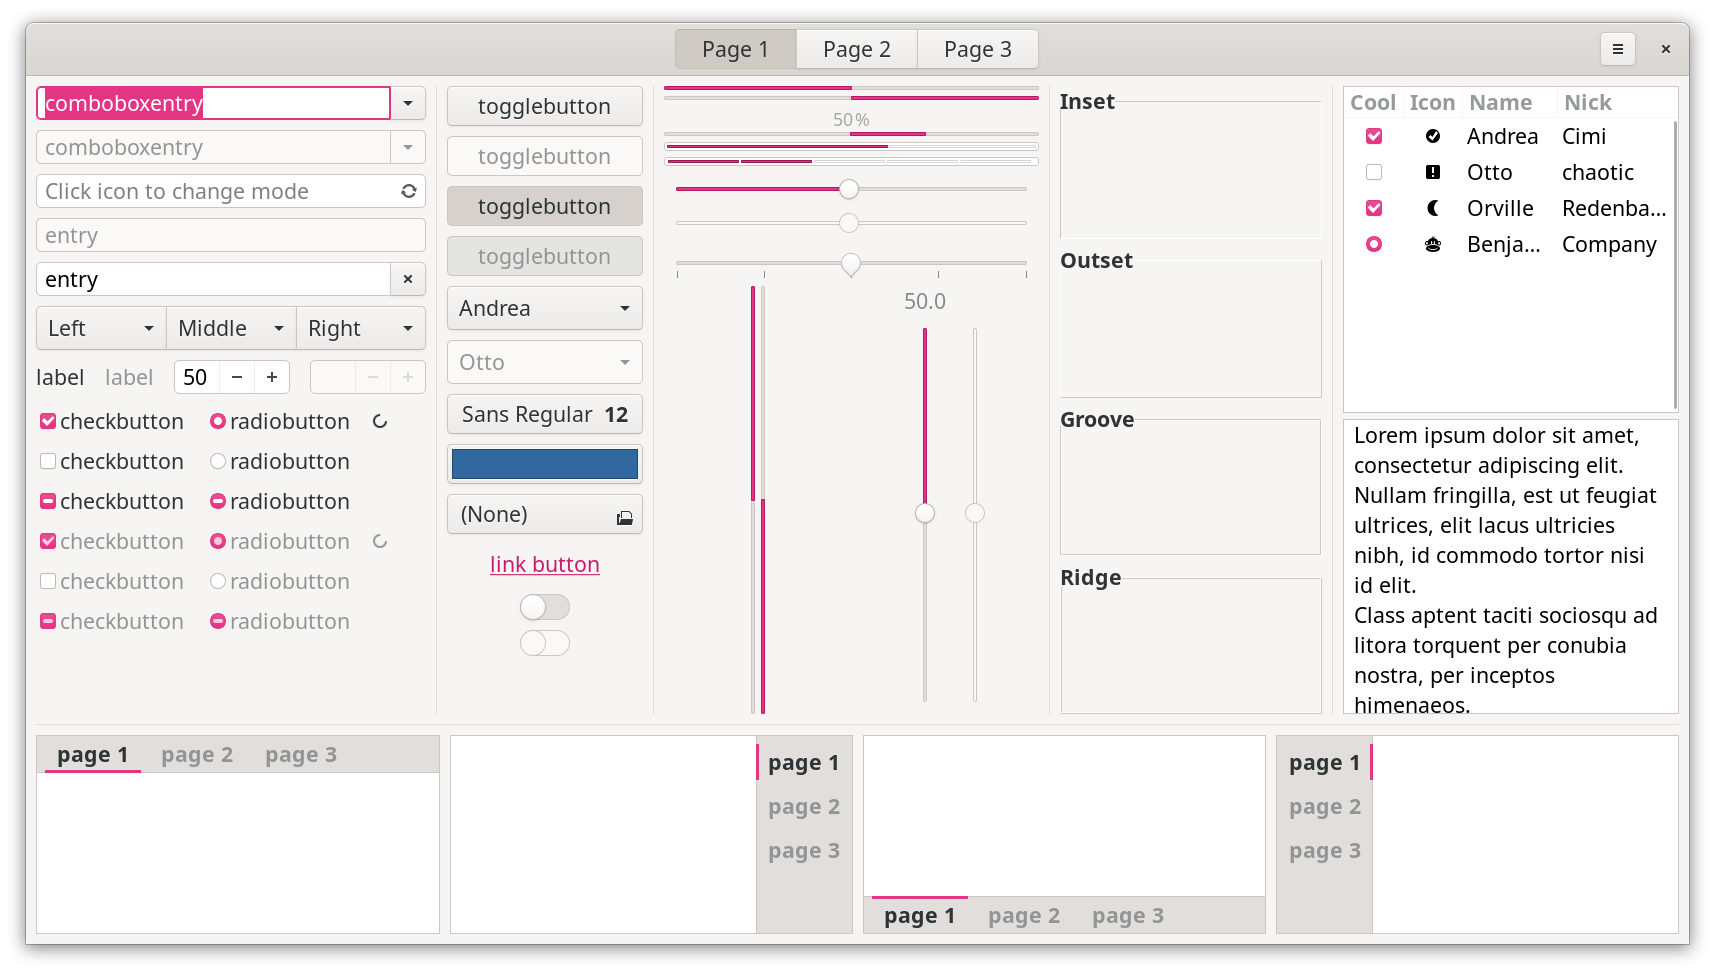
Task: Click the vertical 50.0 slider handle
Action: tap(925, 513)
